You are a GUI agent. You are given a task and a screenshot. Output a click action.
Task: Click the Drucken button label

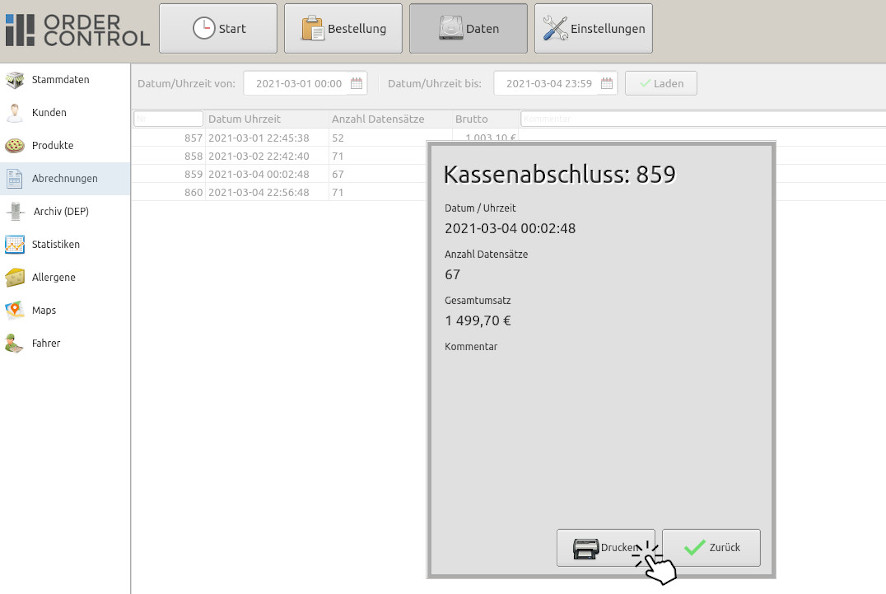pos(620,548)
